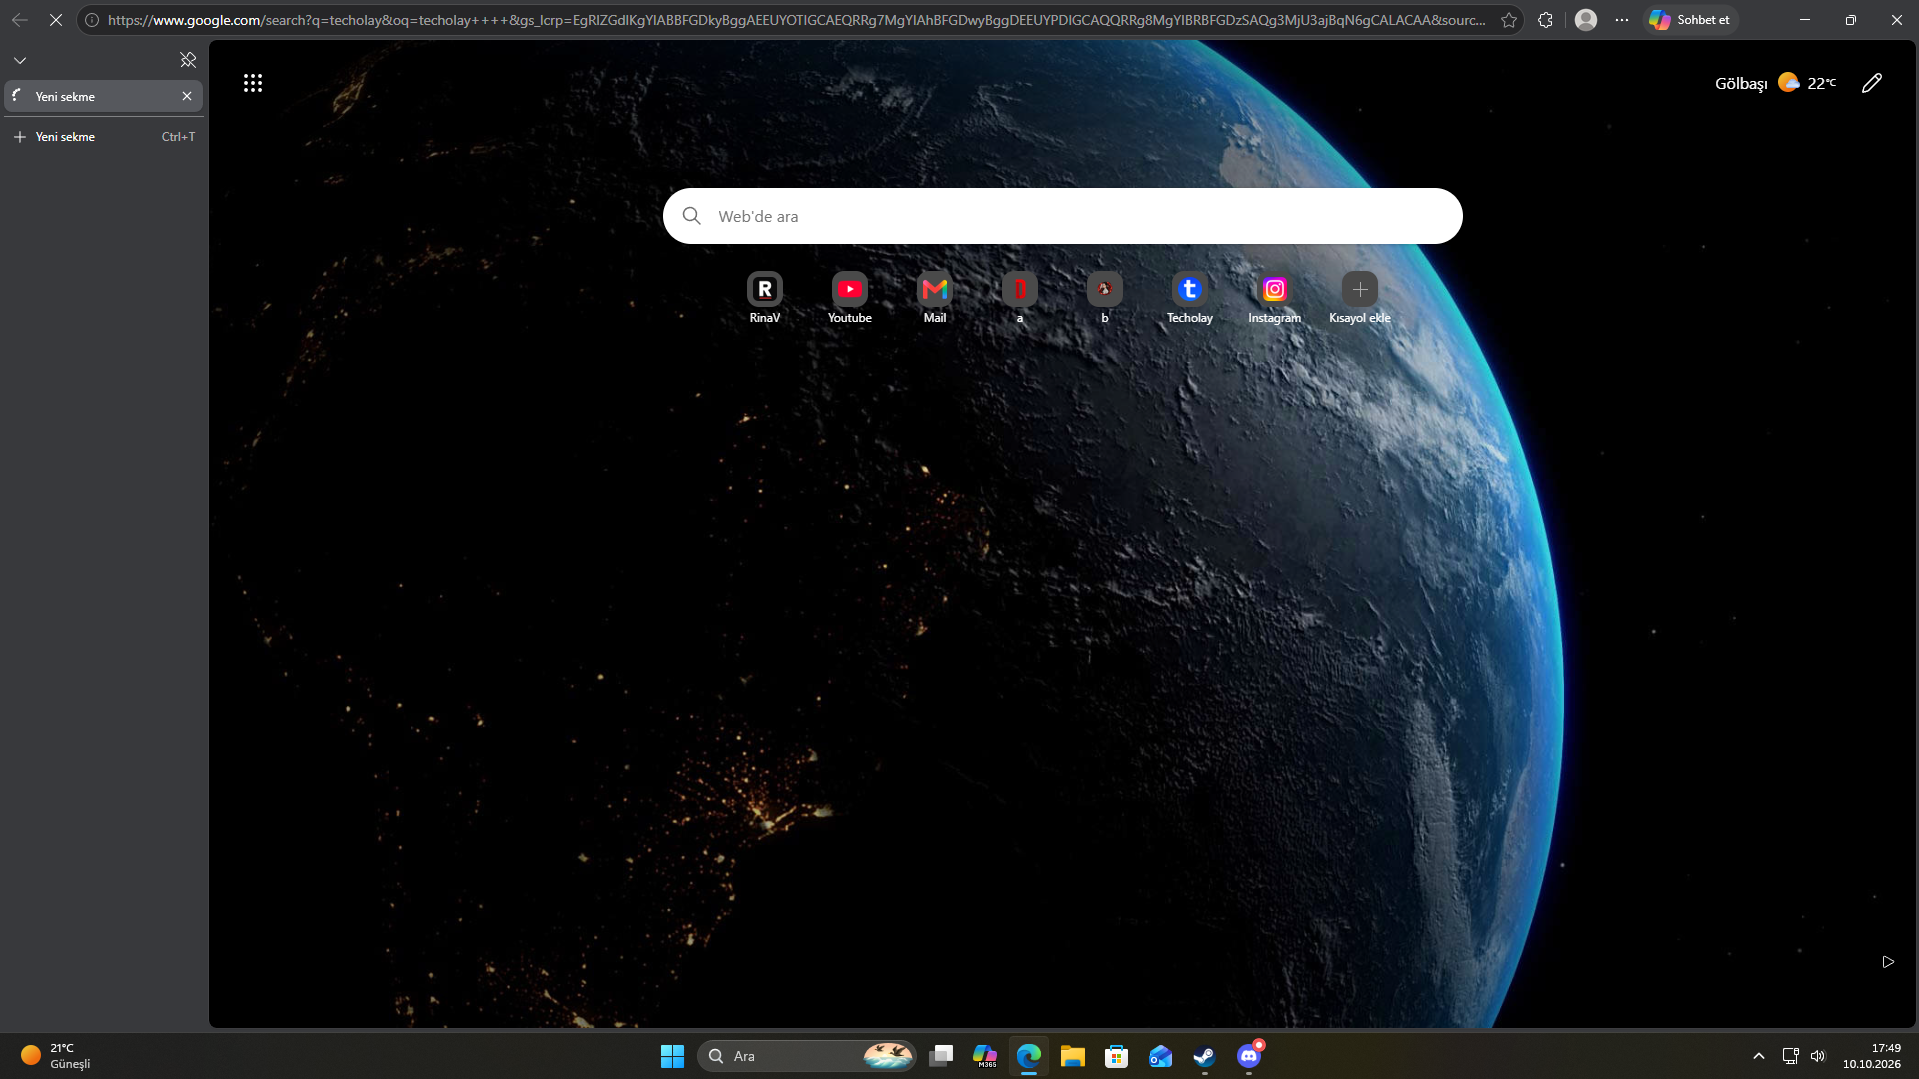Open the taskbar weather widget Güneşli
Image resolution: width=1919 pixels, height=1079 pixels.
(58, 1056)
